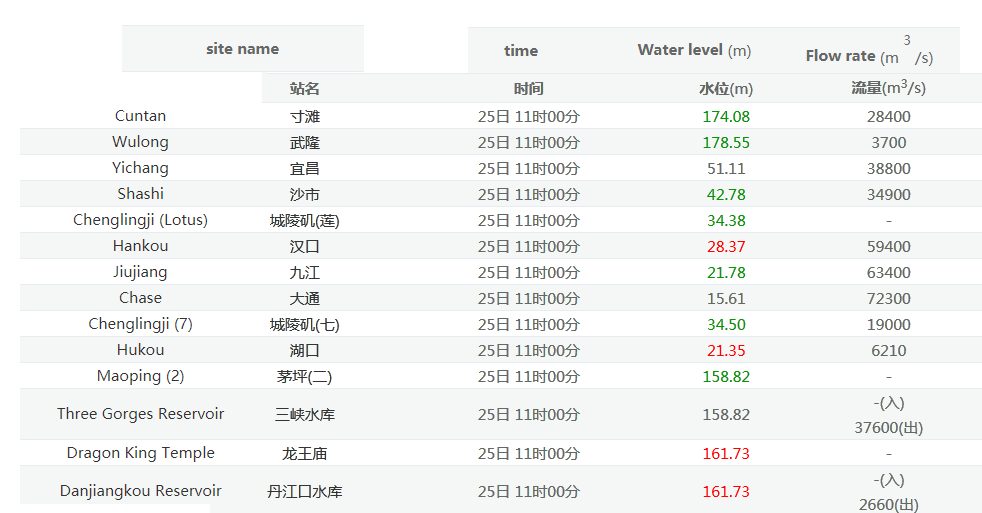The image size is (982, 513).
Task: Click the station name 城陵矶(七)
Action: (304, 325)
